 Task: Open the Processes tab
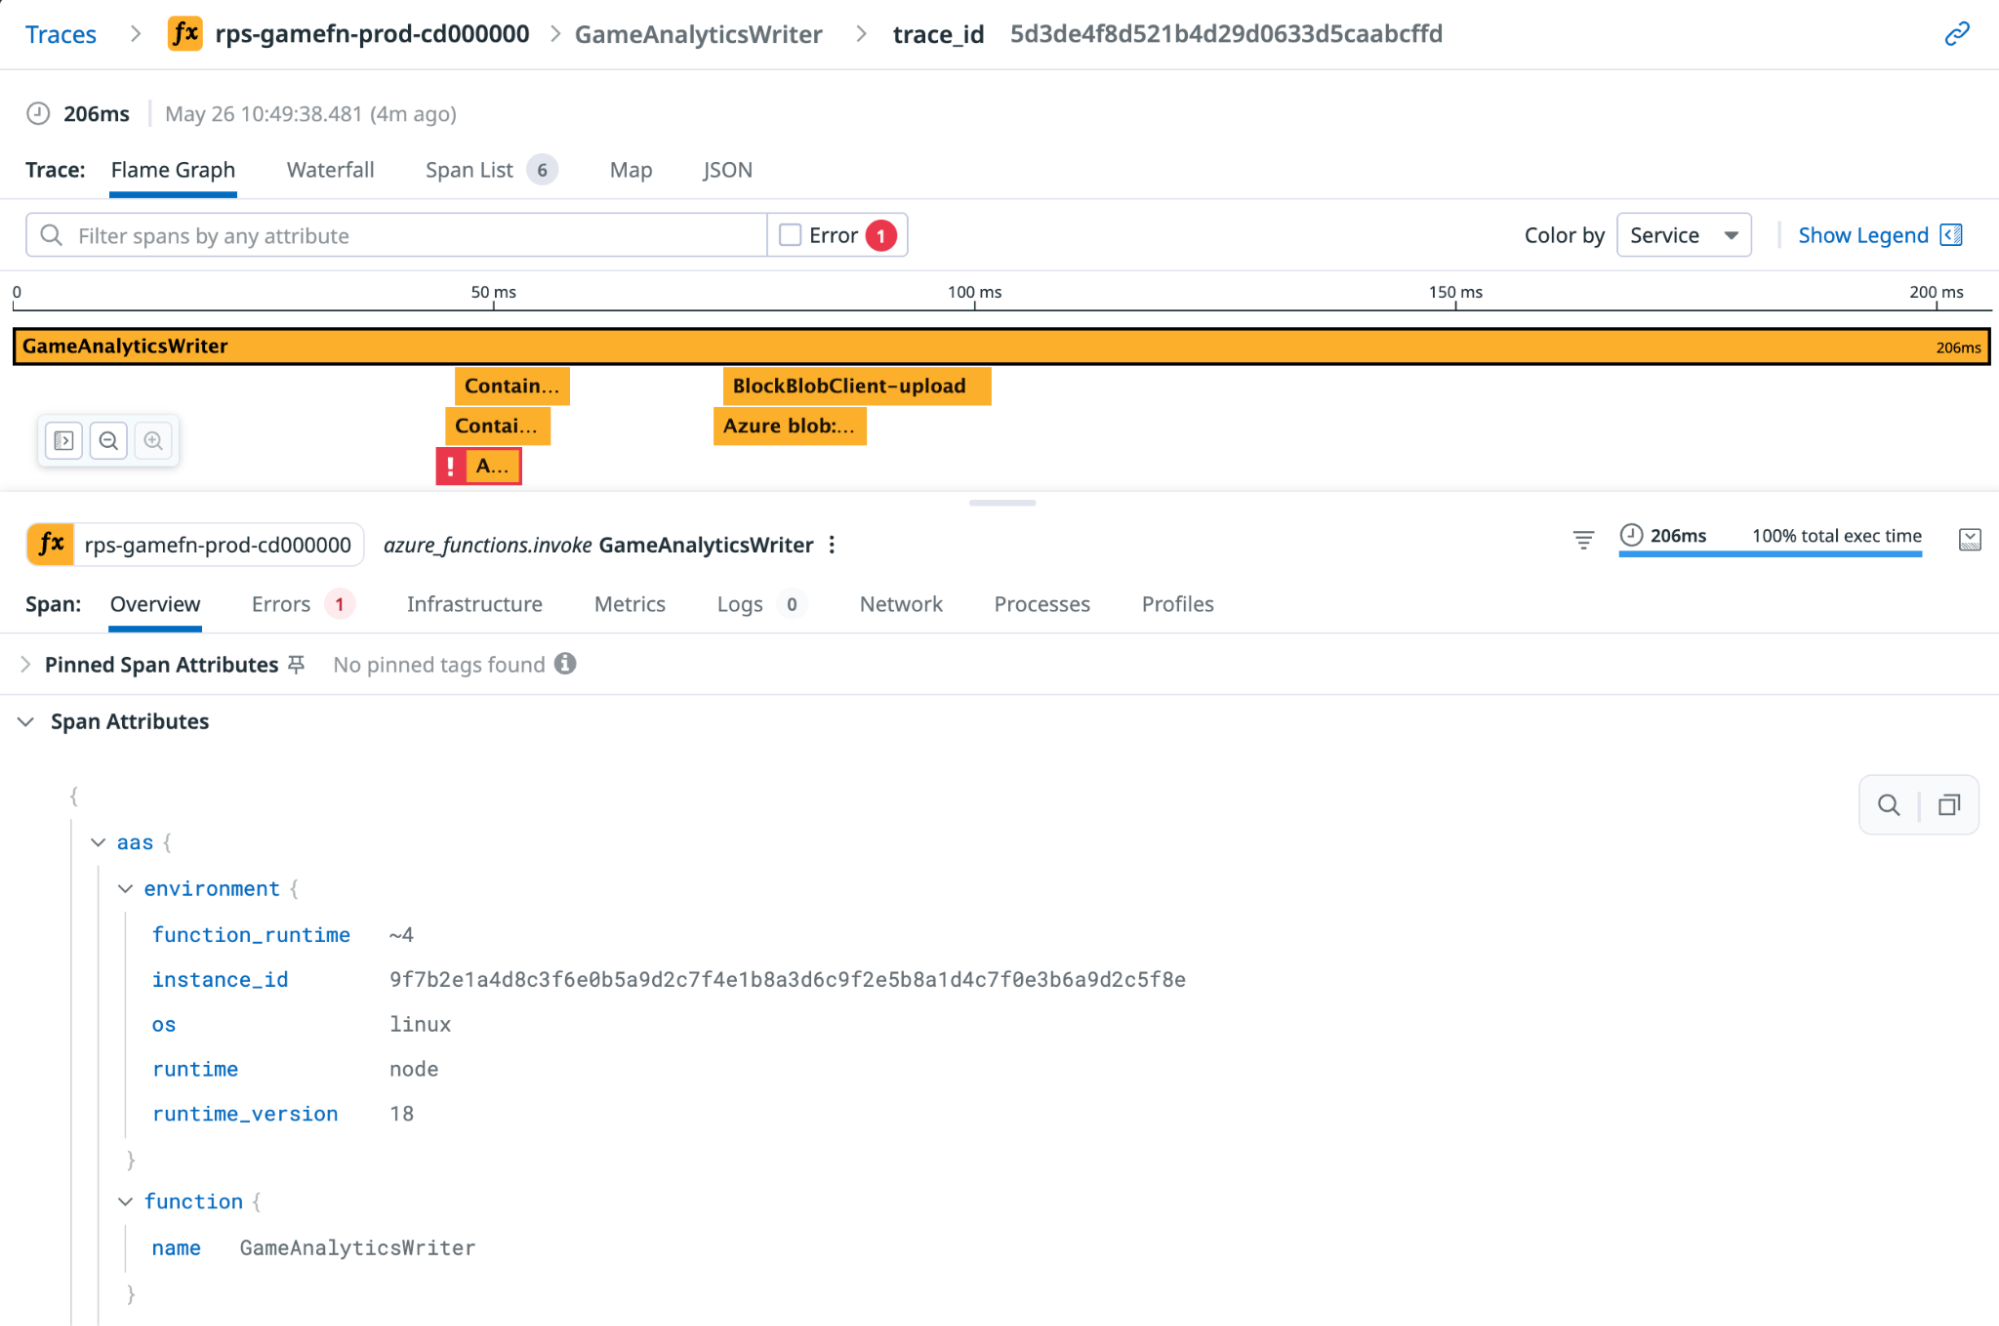pos(1042,604)
